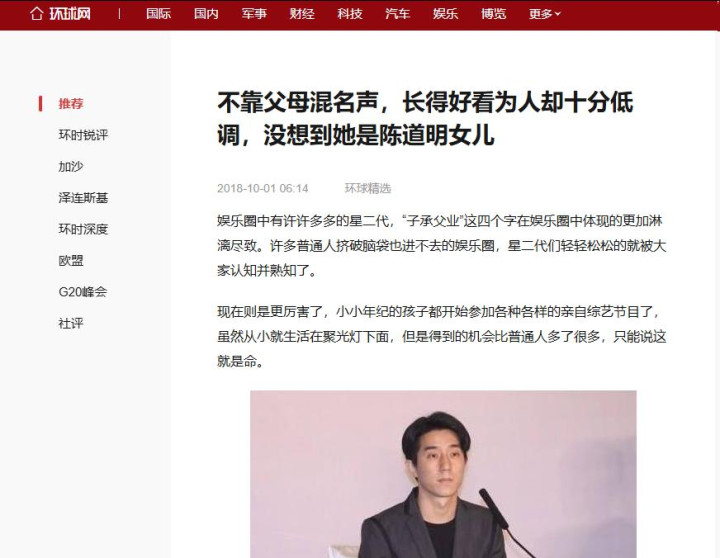720x558 pixels.
Task: Open the 加沙 sidebar topic
Action: click(71, 166)
